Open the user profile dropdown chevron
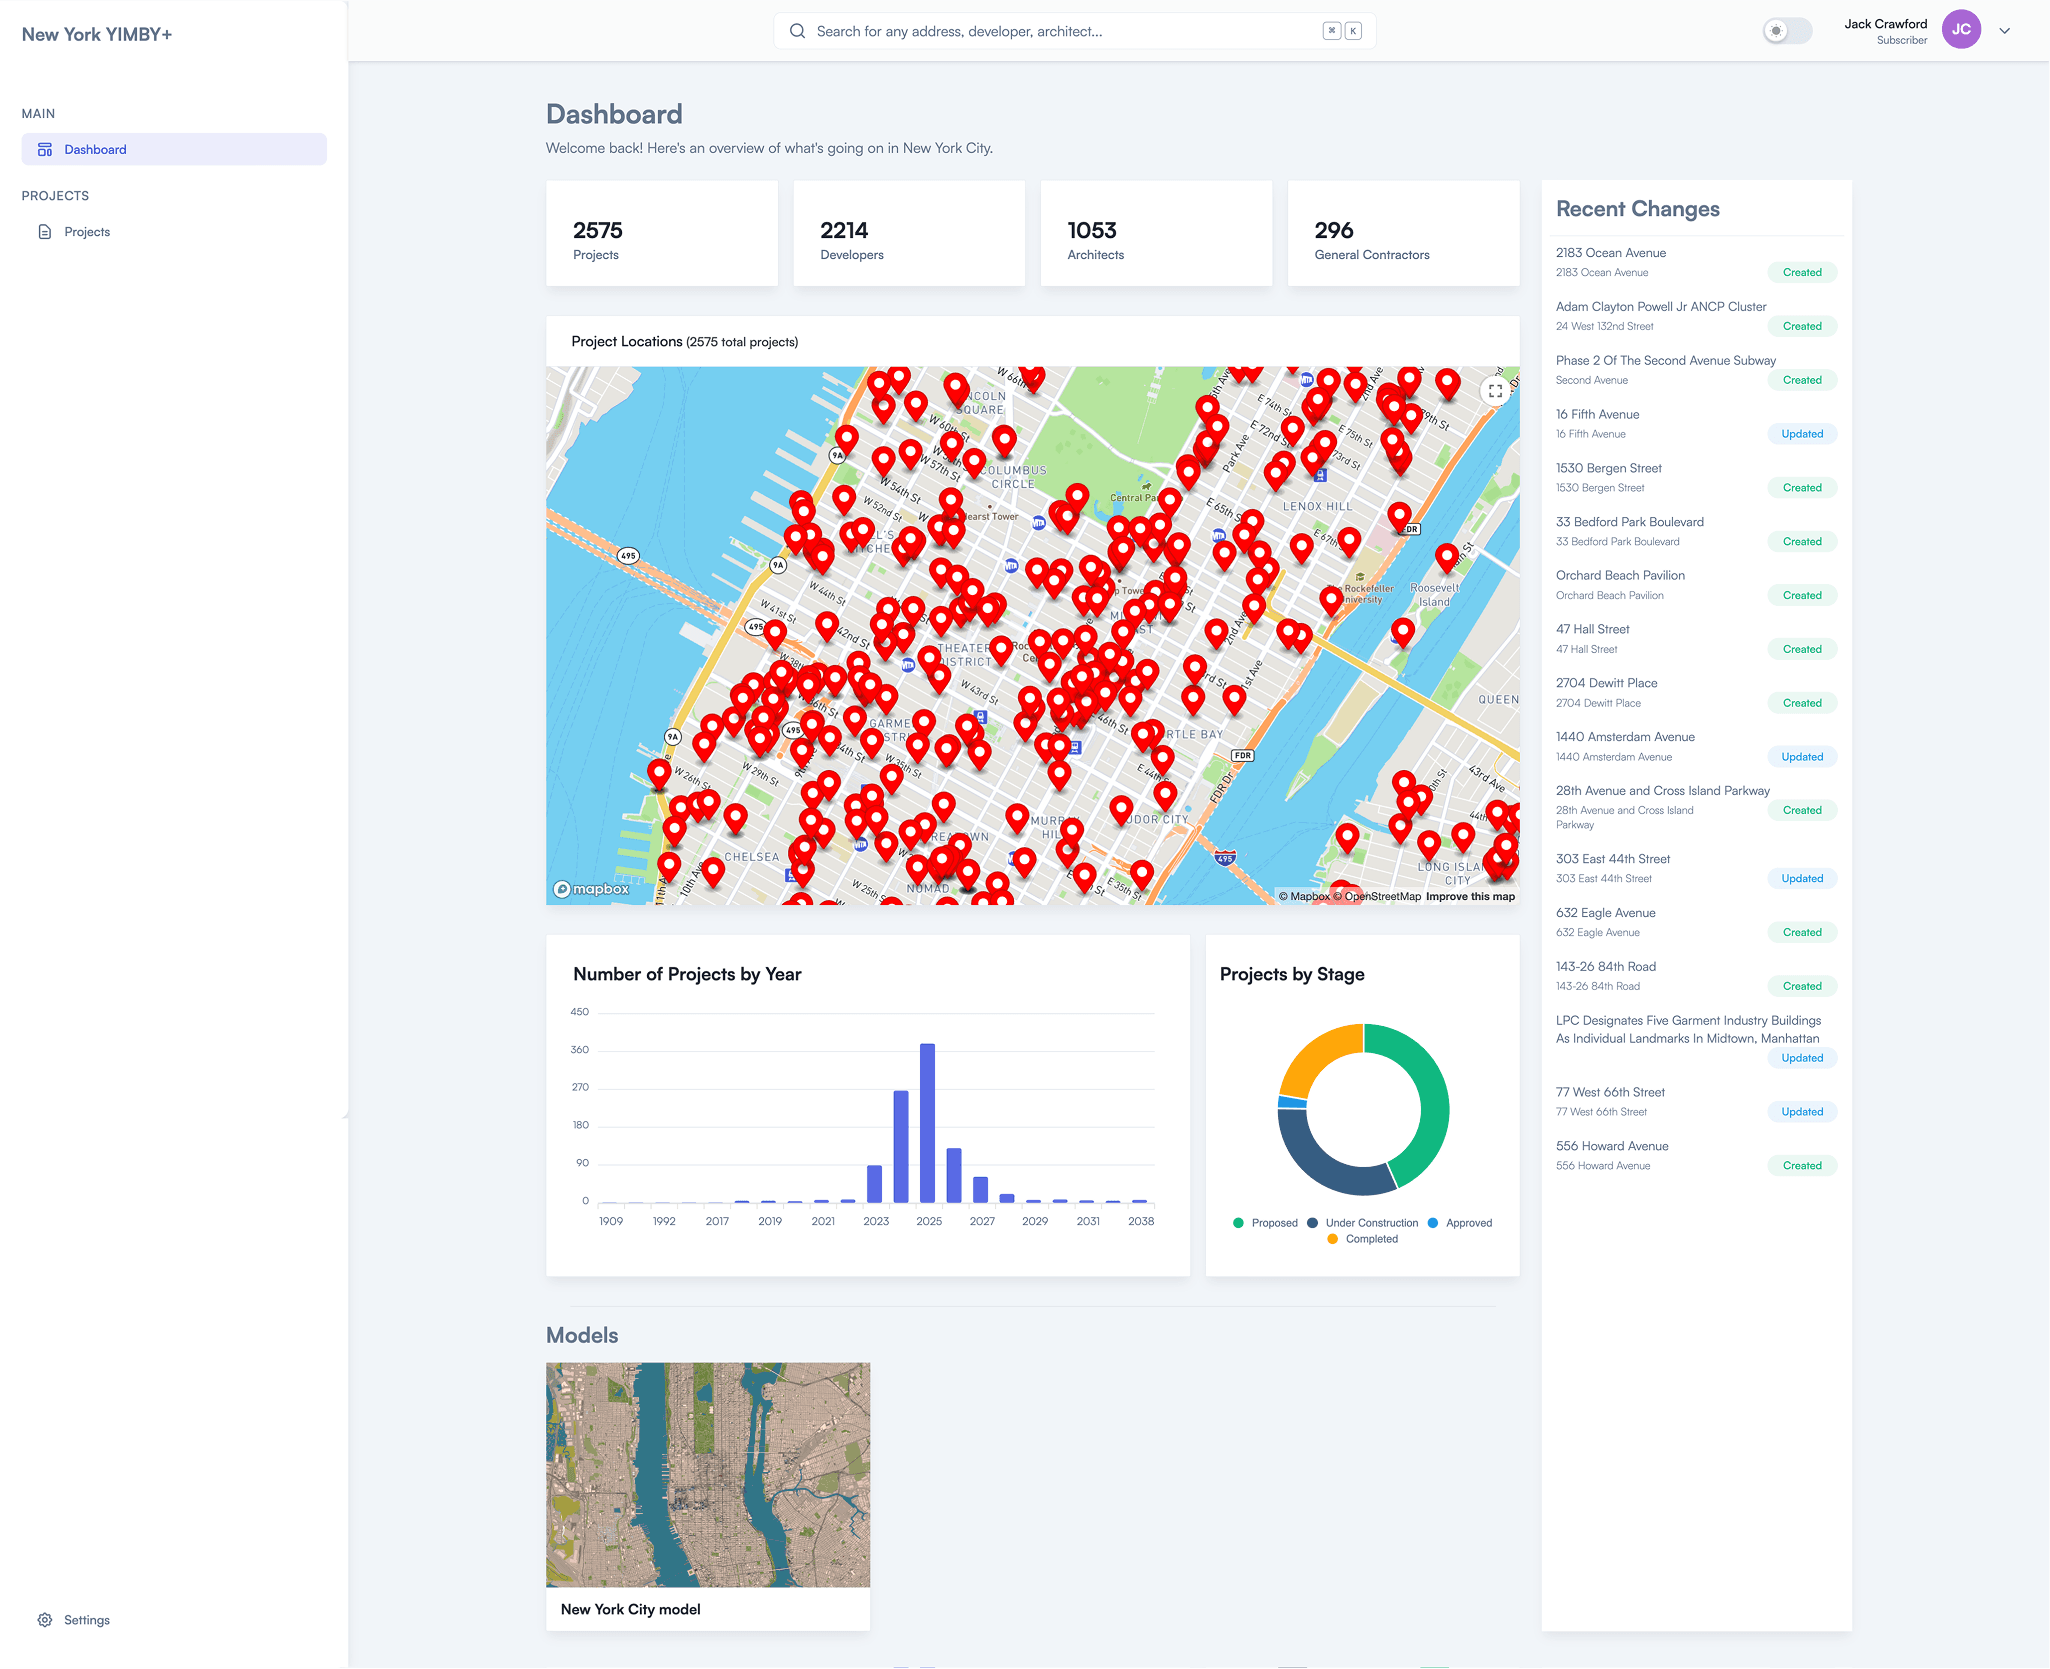 click(2005, 30)
